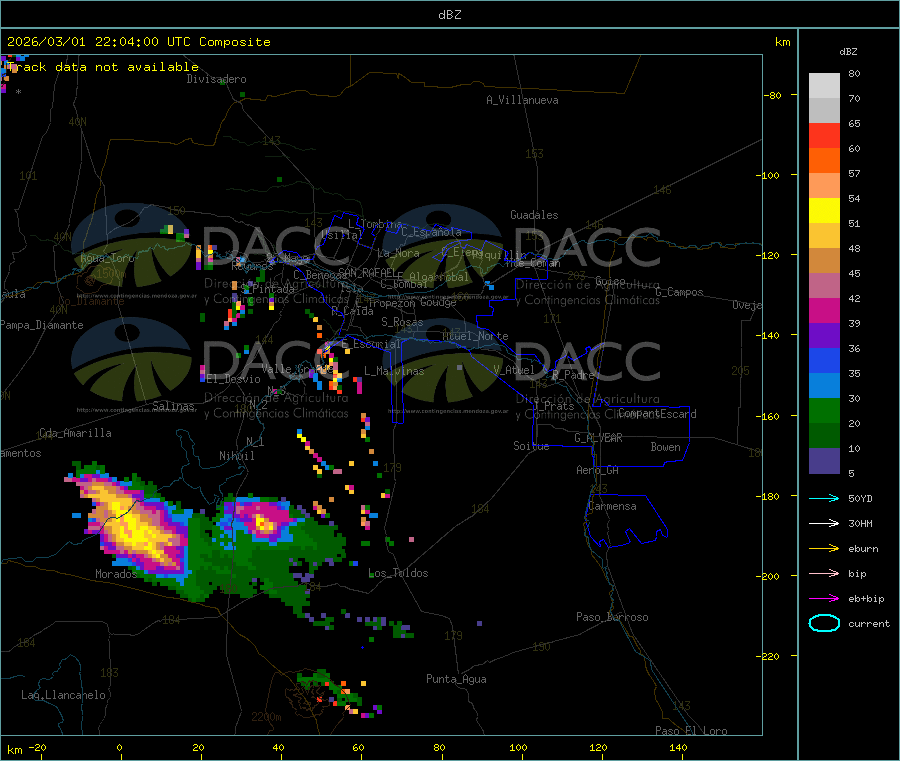The height and width of the screenshot is (761, 900).
Task: Select the 51 dBZ yellow color swatch
Action: tap(824, 211)
